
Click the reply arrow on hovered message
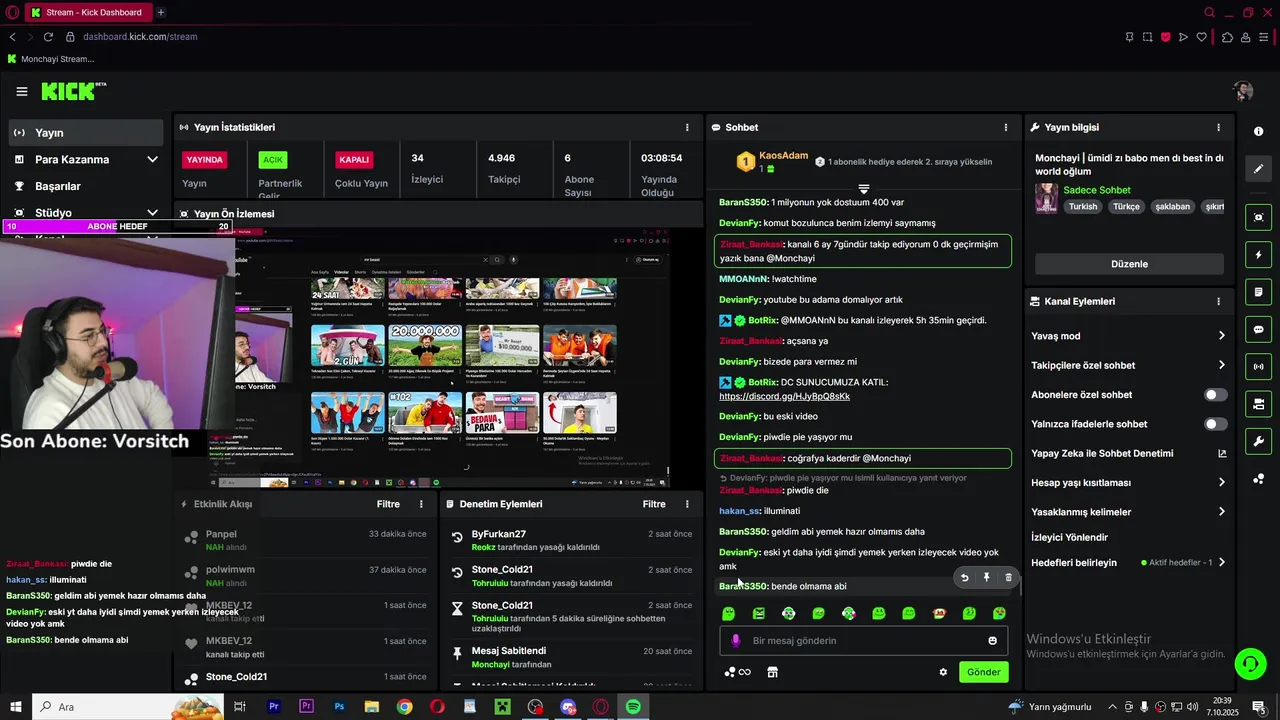(x=964, y=577)
